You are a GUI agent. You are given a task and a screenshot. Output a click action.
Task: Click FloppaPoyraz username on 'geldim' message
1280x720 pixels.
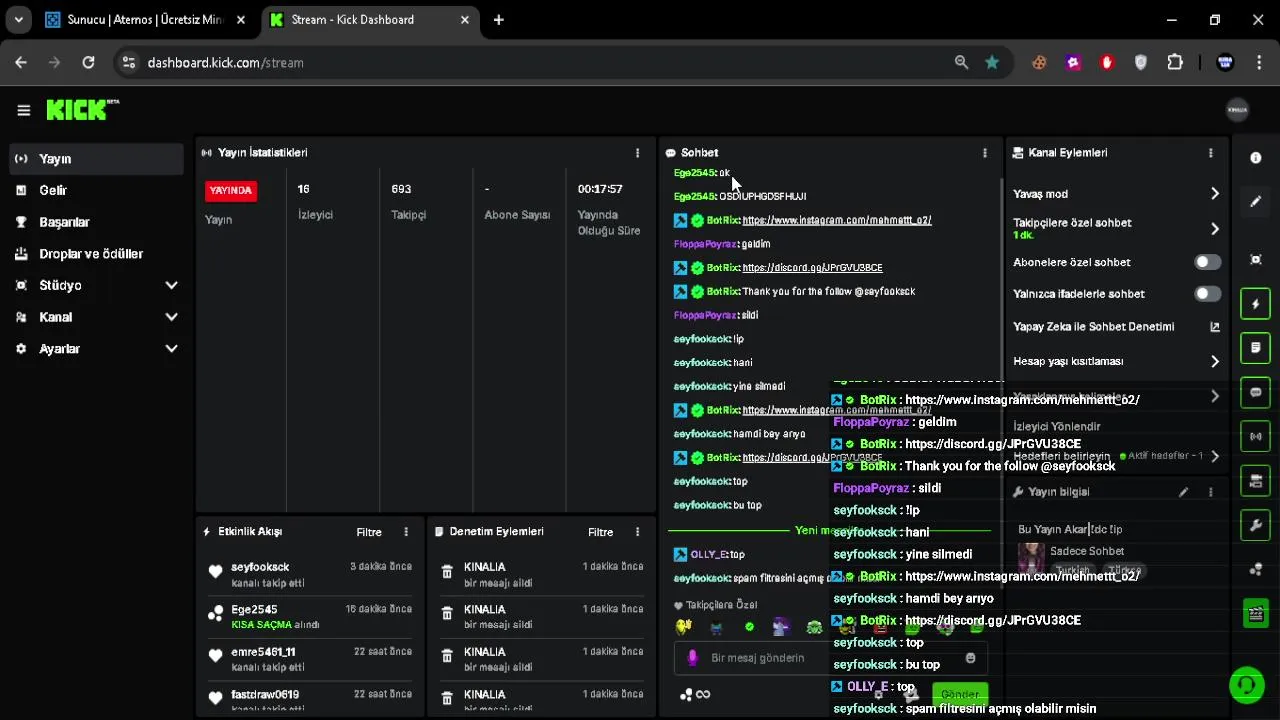(x=705, y=244)
